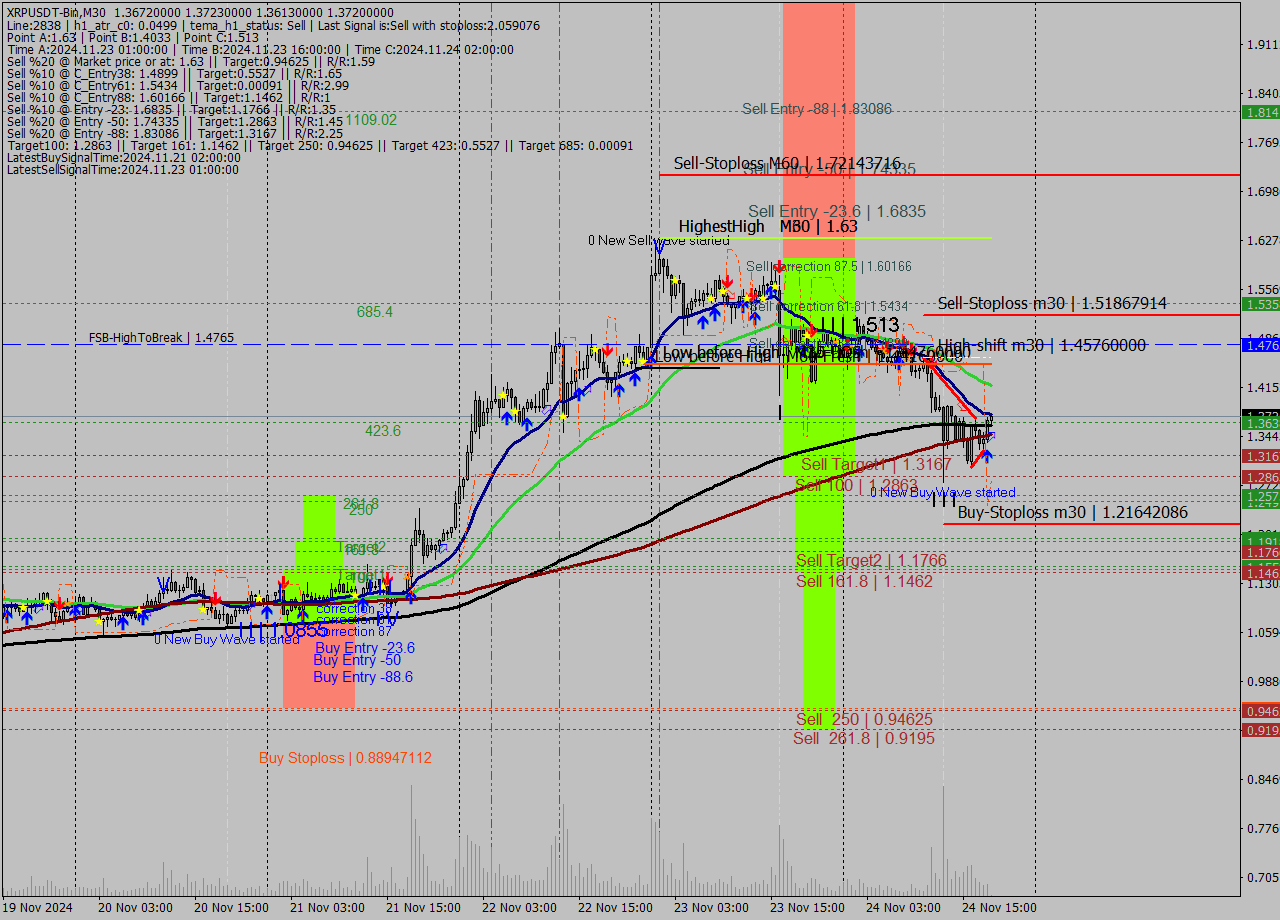Click the 685.4 Fibonacci level label
Image resolution: width=1280 pixels, height=920 pixels.
pyautogui.click(x=375, y=313)
